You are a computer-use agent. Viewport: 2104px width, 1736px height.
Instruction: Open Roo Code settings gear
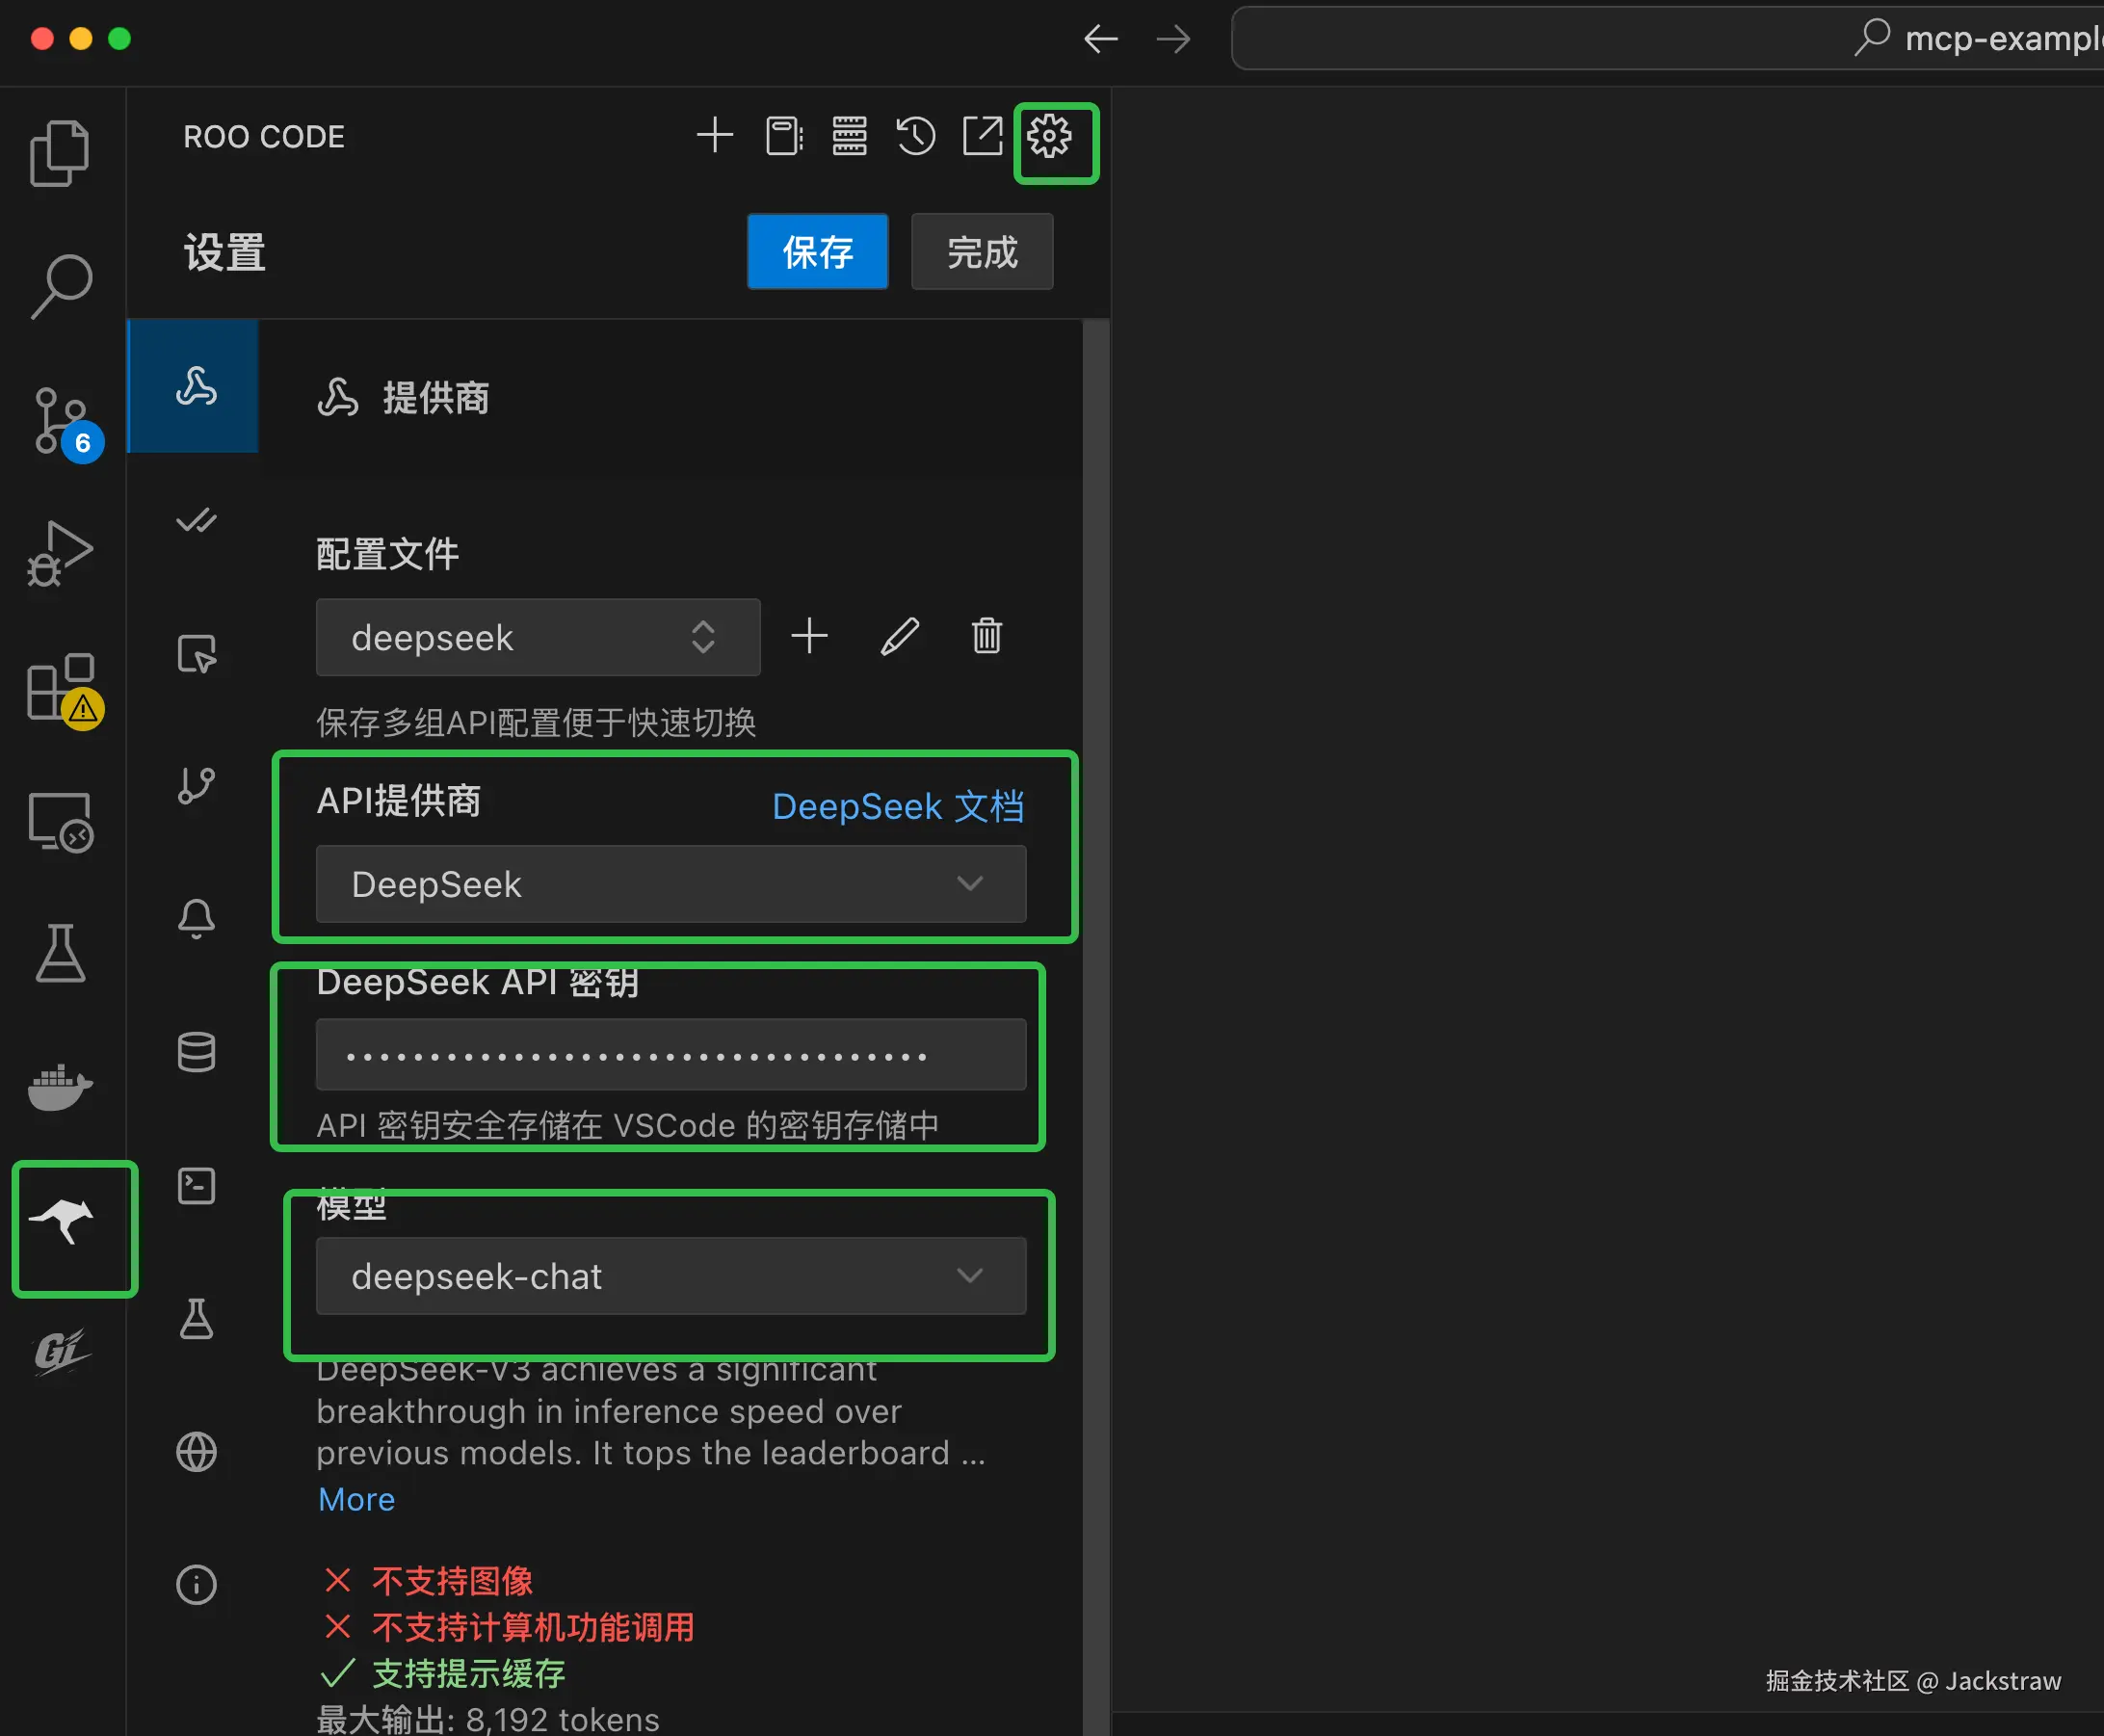tap(1049, 136)
